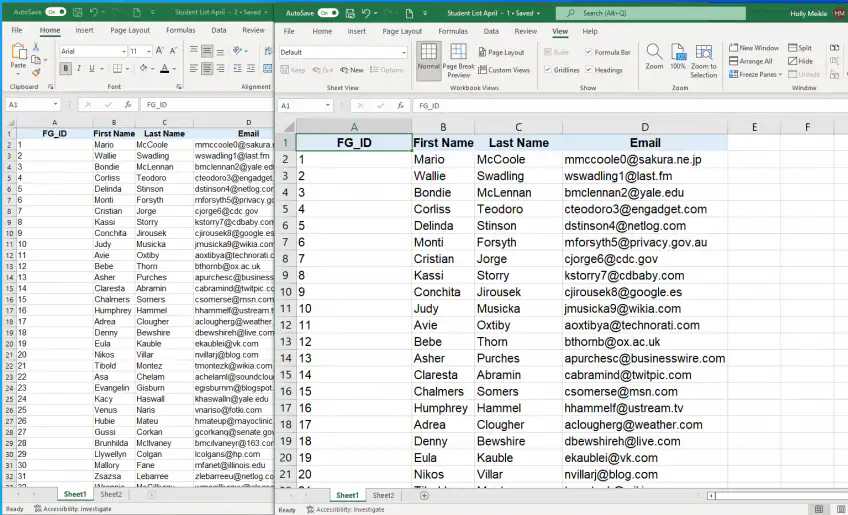Viewport: 848px width, 515px height.
Task: Click Arrange All button
Action: pos(751,61)
